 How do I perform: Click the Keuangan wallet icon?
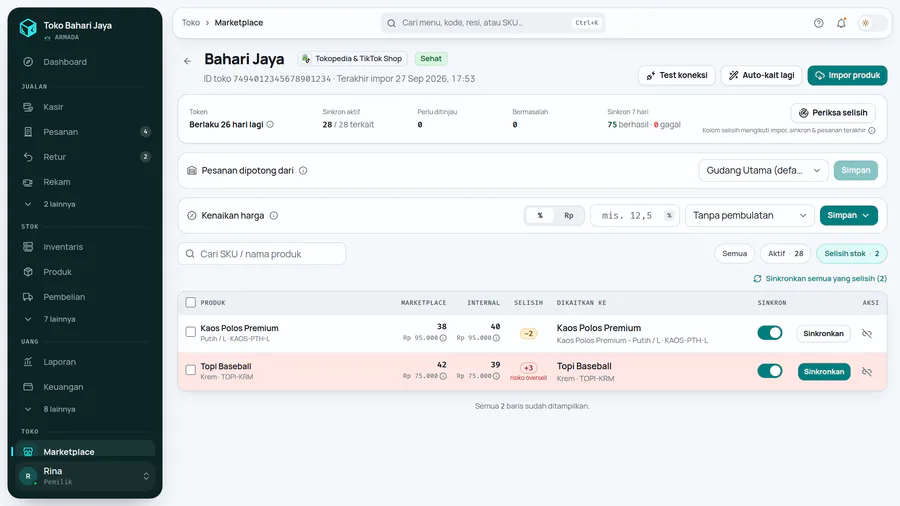pyautogui.click(x=28, y=387)
